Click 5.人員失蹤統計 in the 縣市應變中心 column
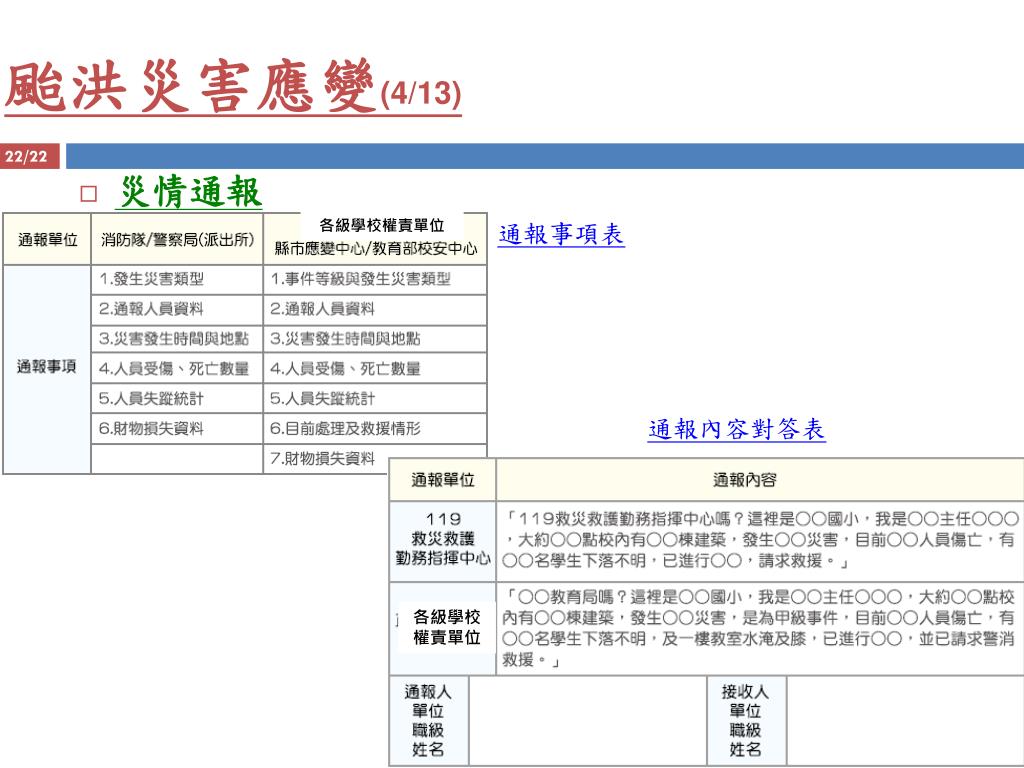Image resolution: width=1024 pixels, height=768 pixels. click(375, 398)
